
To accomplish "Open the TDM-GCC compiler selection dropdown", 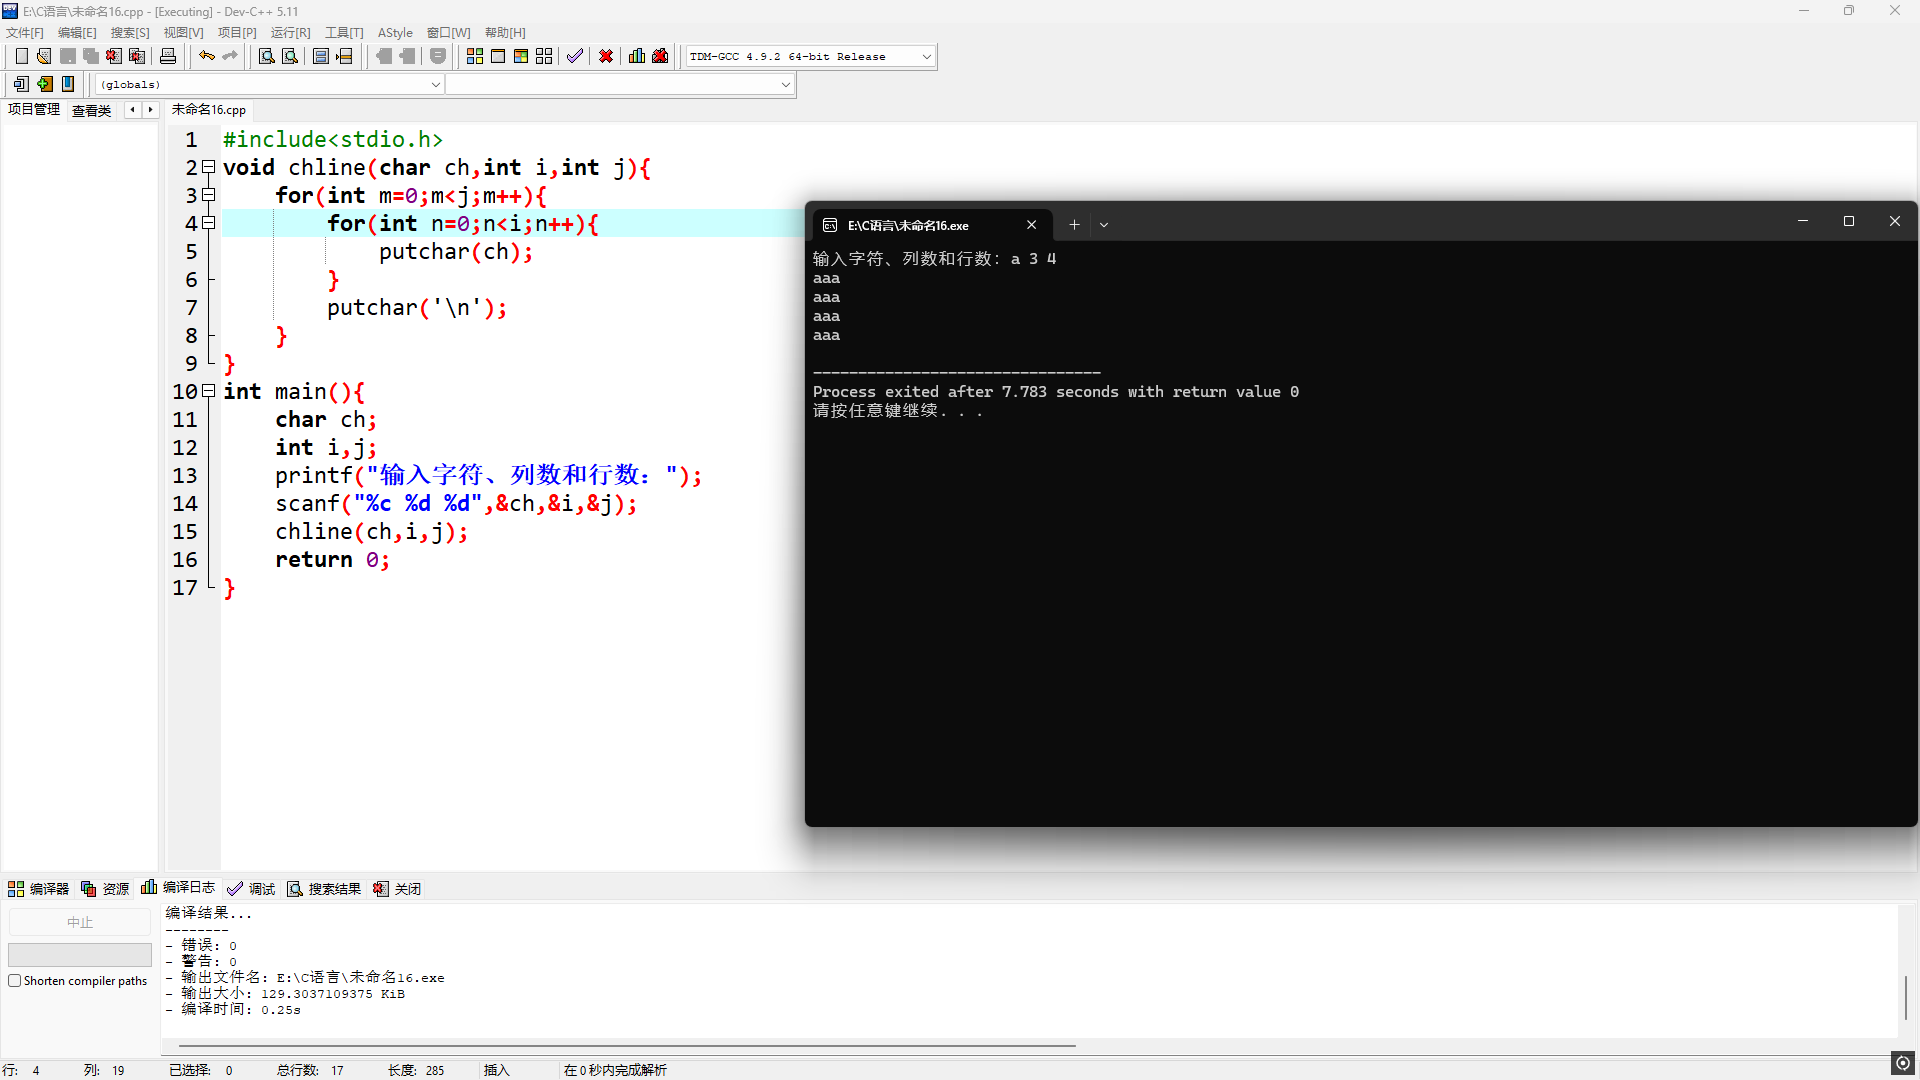I will (926, 56).
